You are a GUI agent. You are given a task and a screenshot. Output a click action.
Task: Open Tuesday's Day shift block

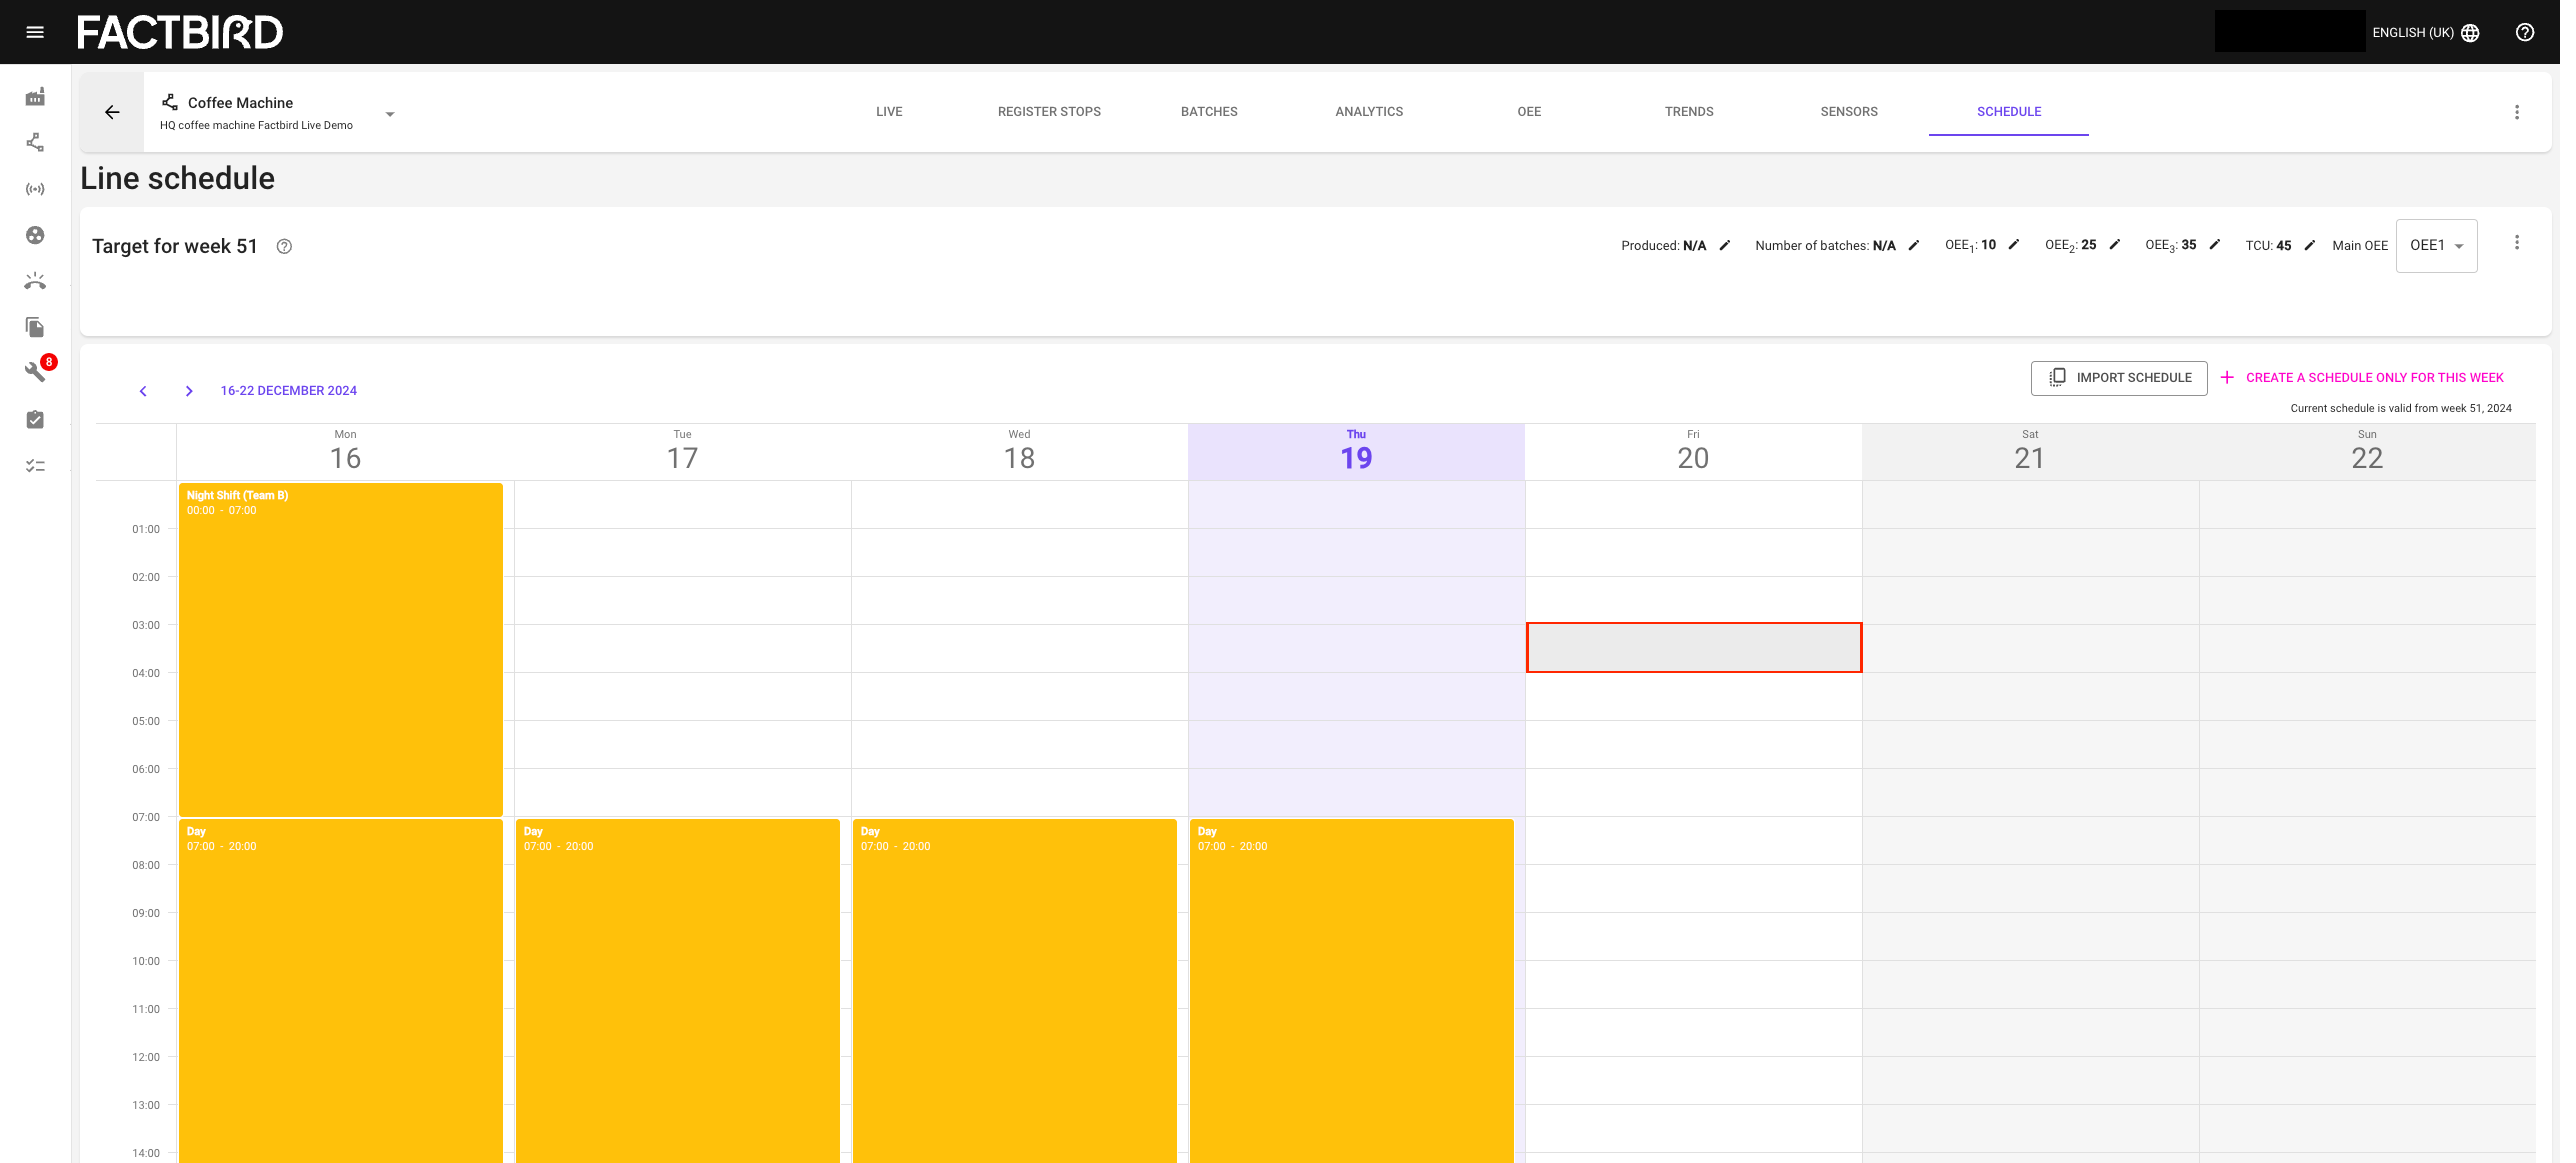click(678, 990)
